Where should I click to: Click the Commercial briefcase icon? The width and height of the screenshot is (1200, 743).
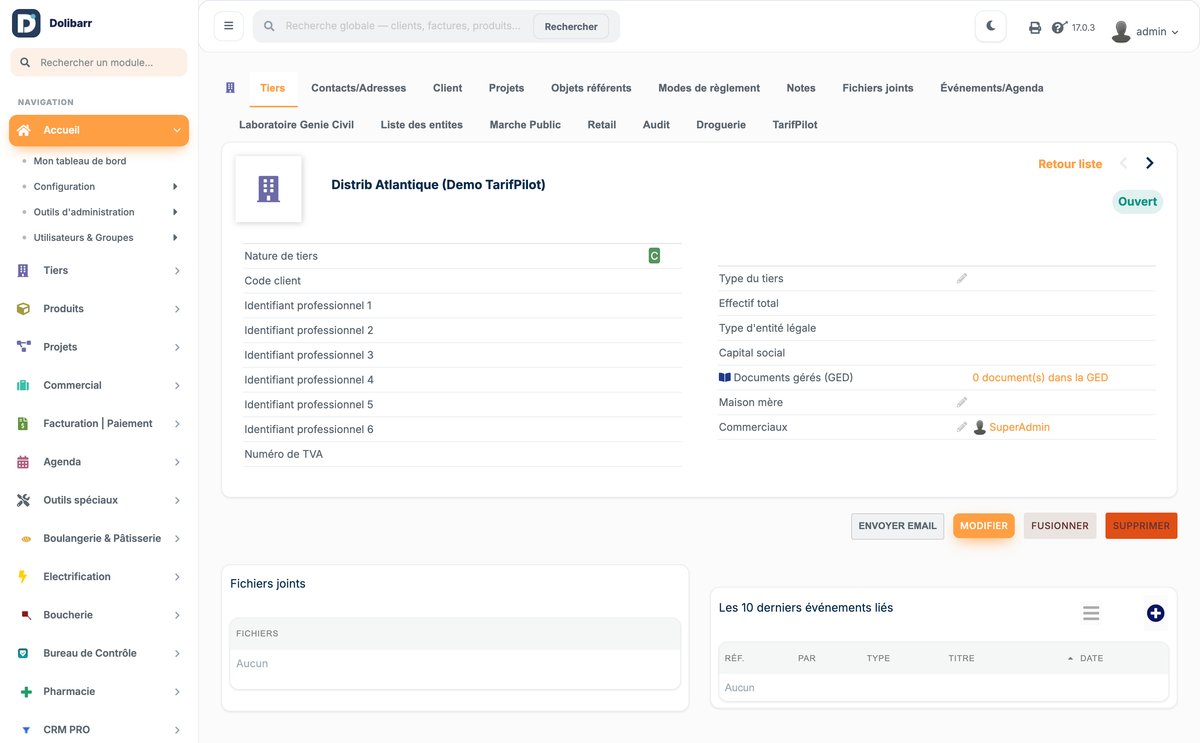pyautogui.click(x=24, y=385)
